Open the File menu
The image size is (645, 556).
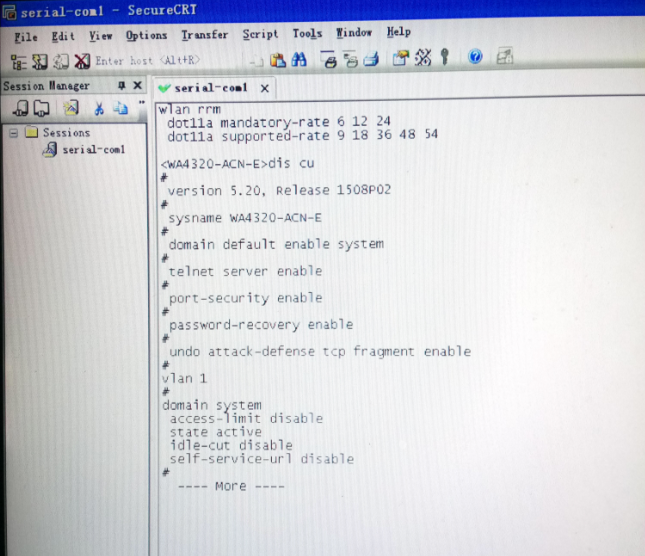tap(26, 37)
